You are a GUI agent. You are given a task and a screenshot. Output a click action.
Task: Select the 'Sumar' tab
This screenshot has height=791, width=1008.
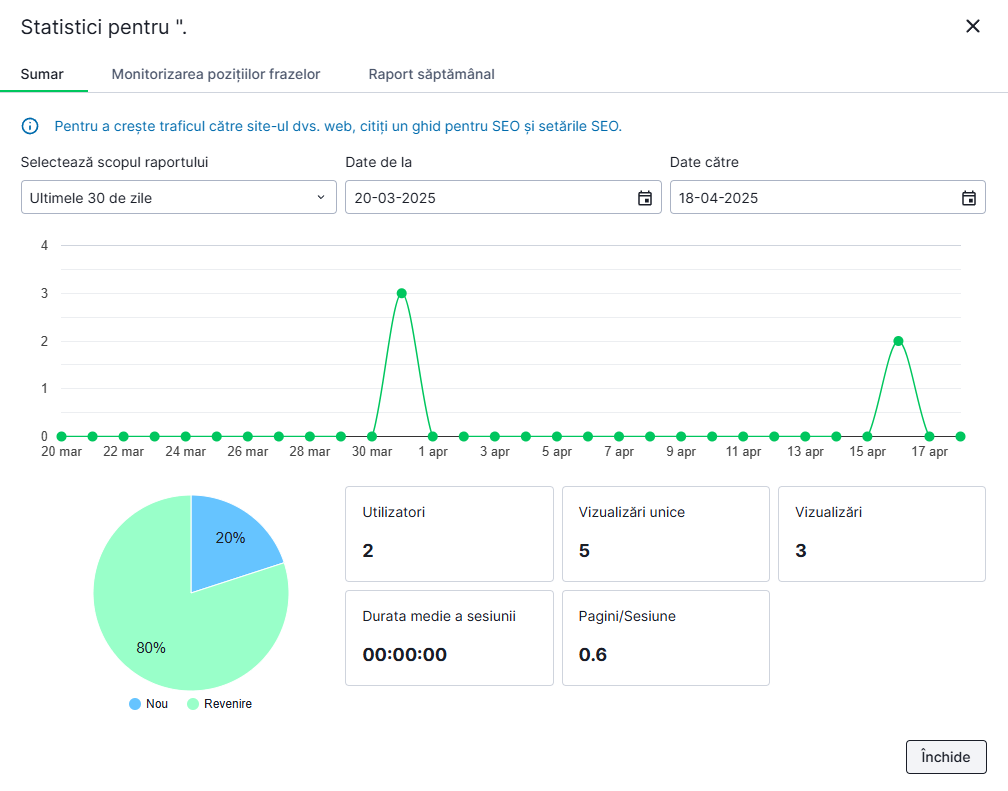click(42, 74)
